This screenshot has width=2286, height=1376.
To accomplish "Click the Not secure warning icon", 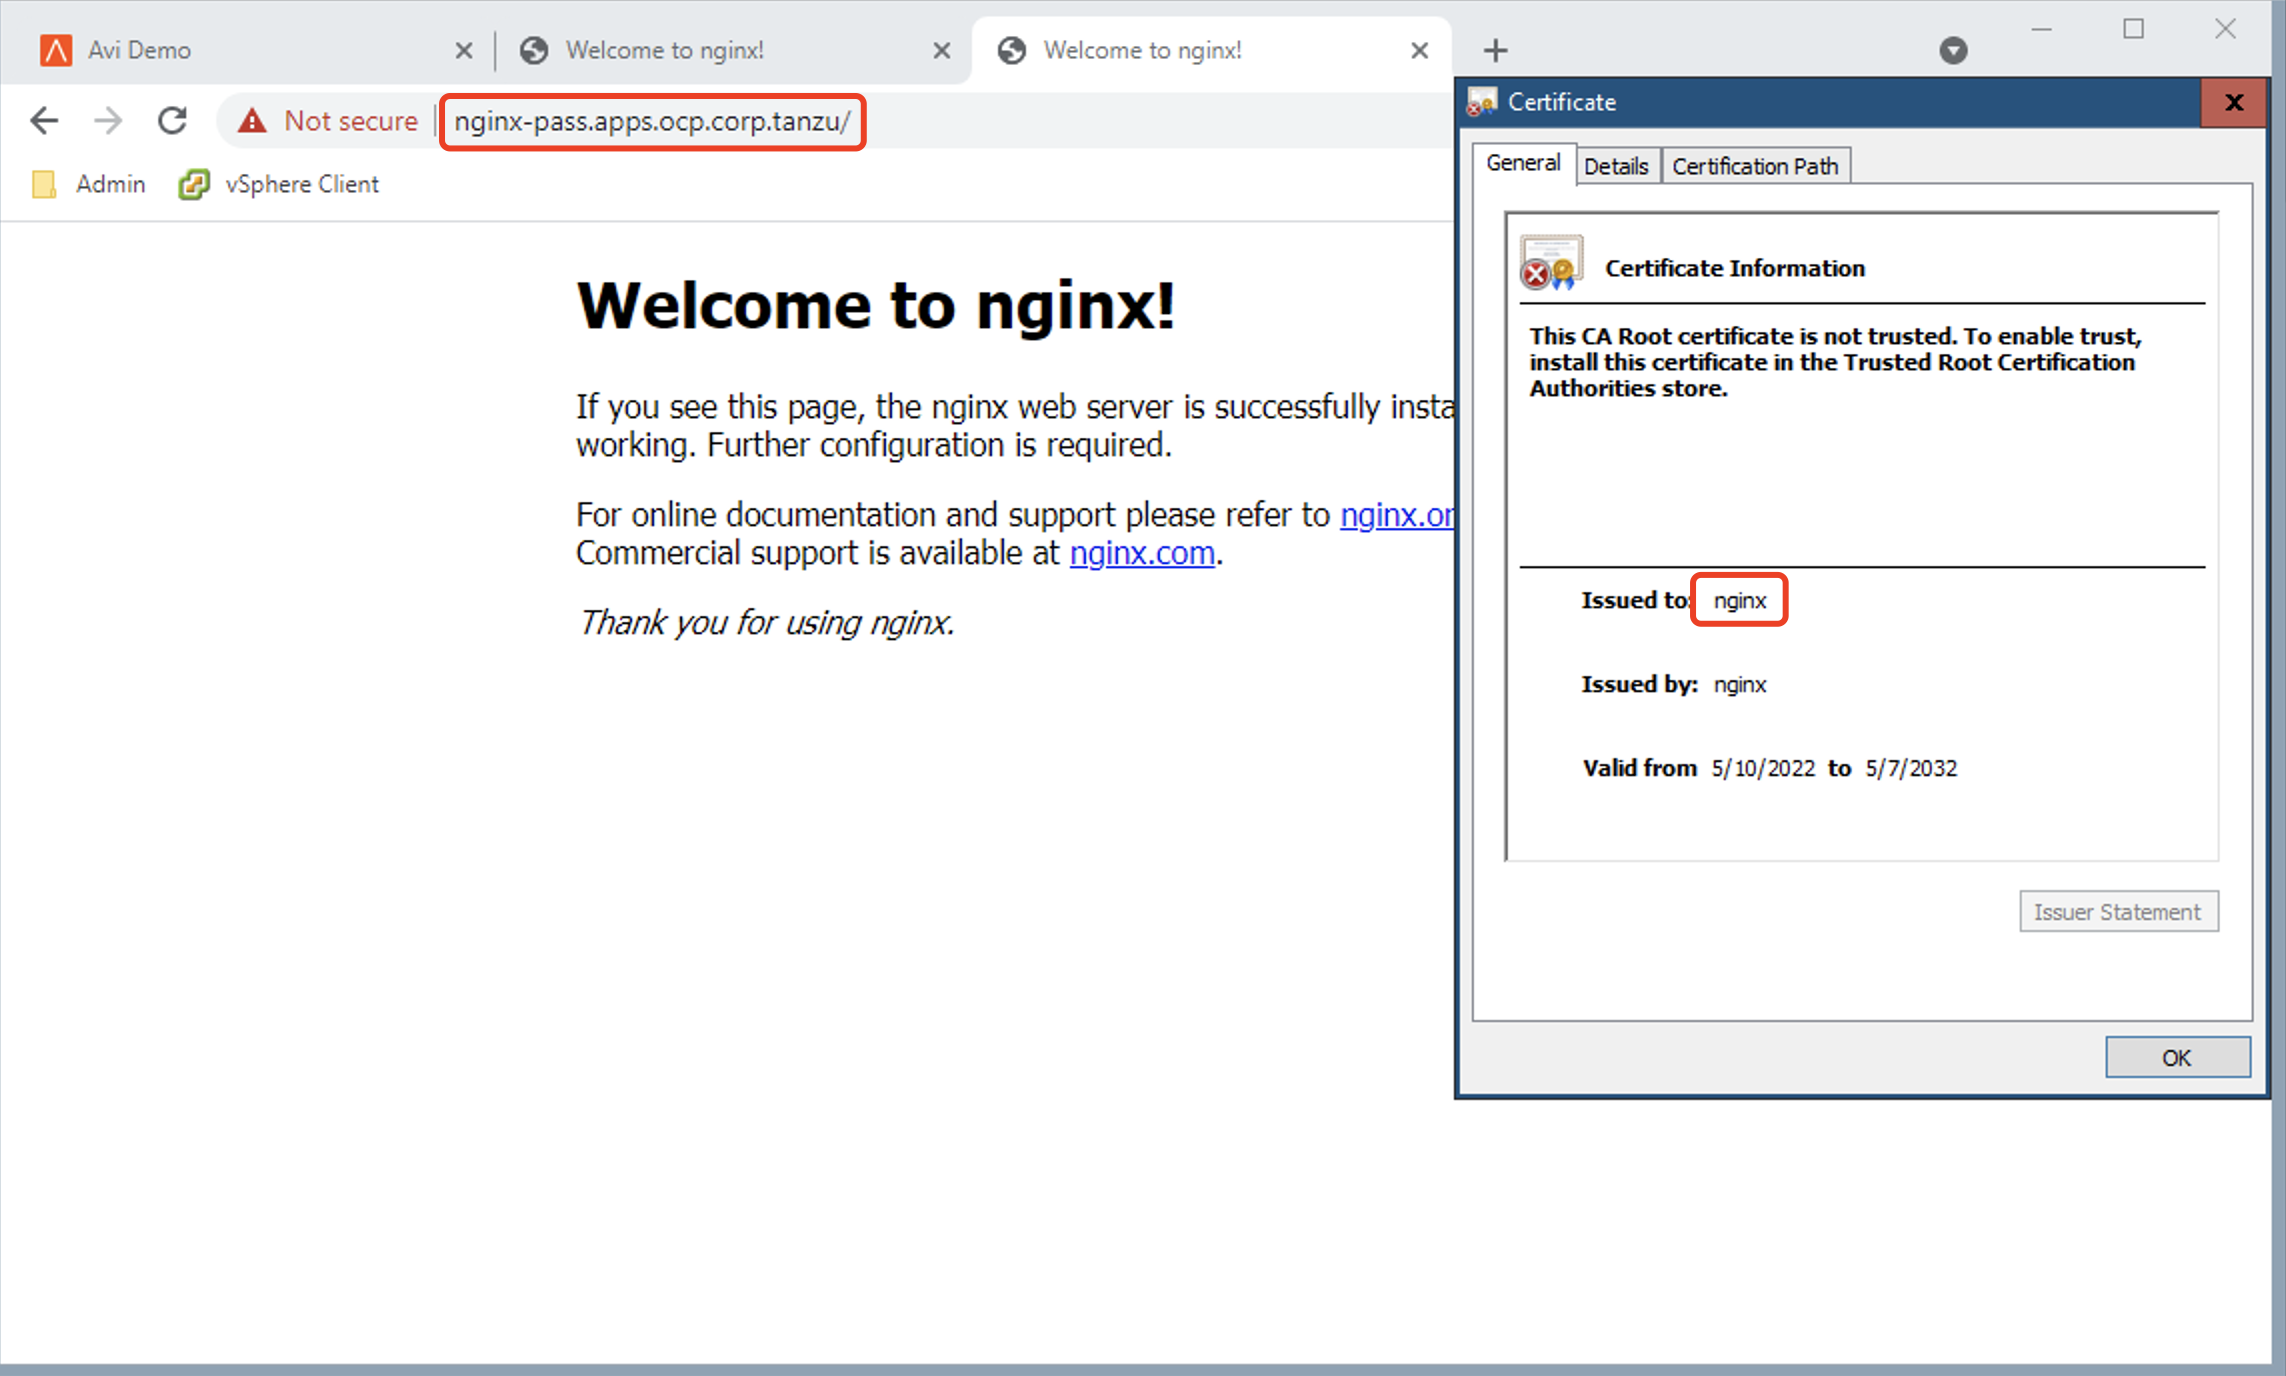I will 252,121.
